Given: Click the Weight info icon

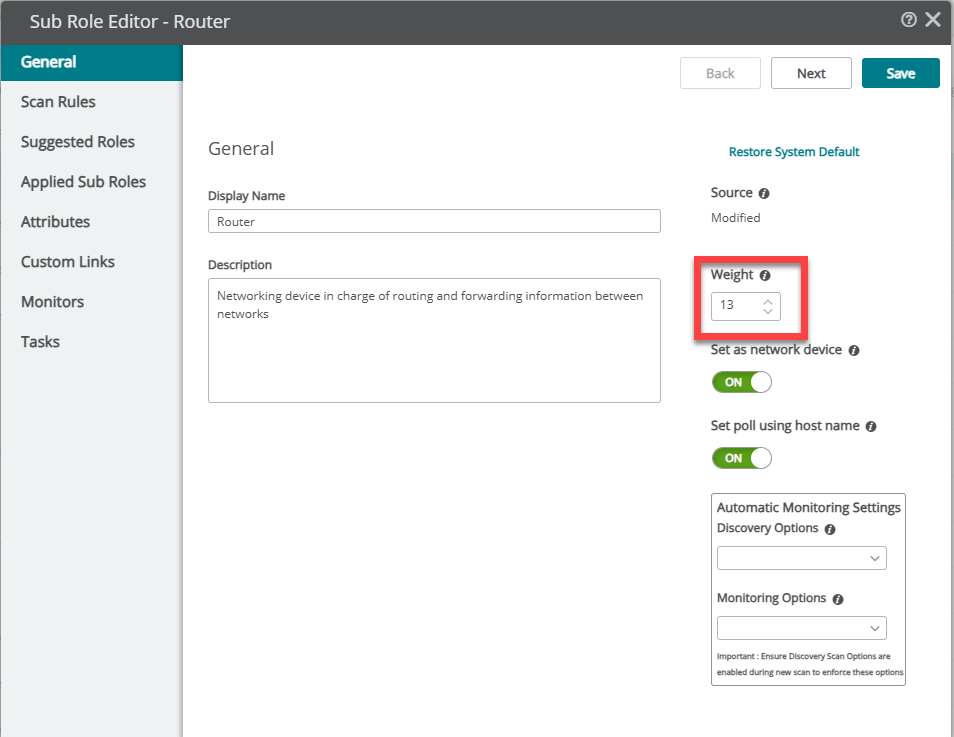Looking at the screenshot, I should tap(765, 276).
